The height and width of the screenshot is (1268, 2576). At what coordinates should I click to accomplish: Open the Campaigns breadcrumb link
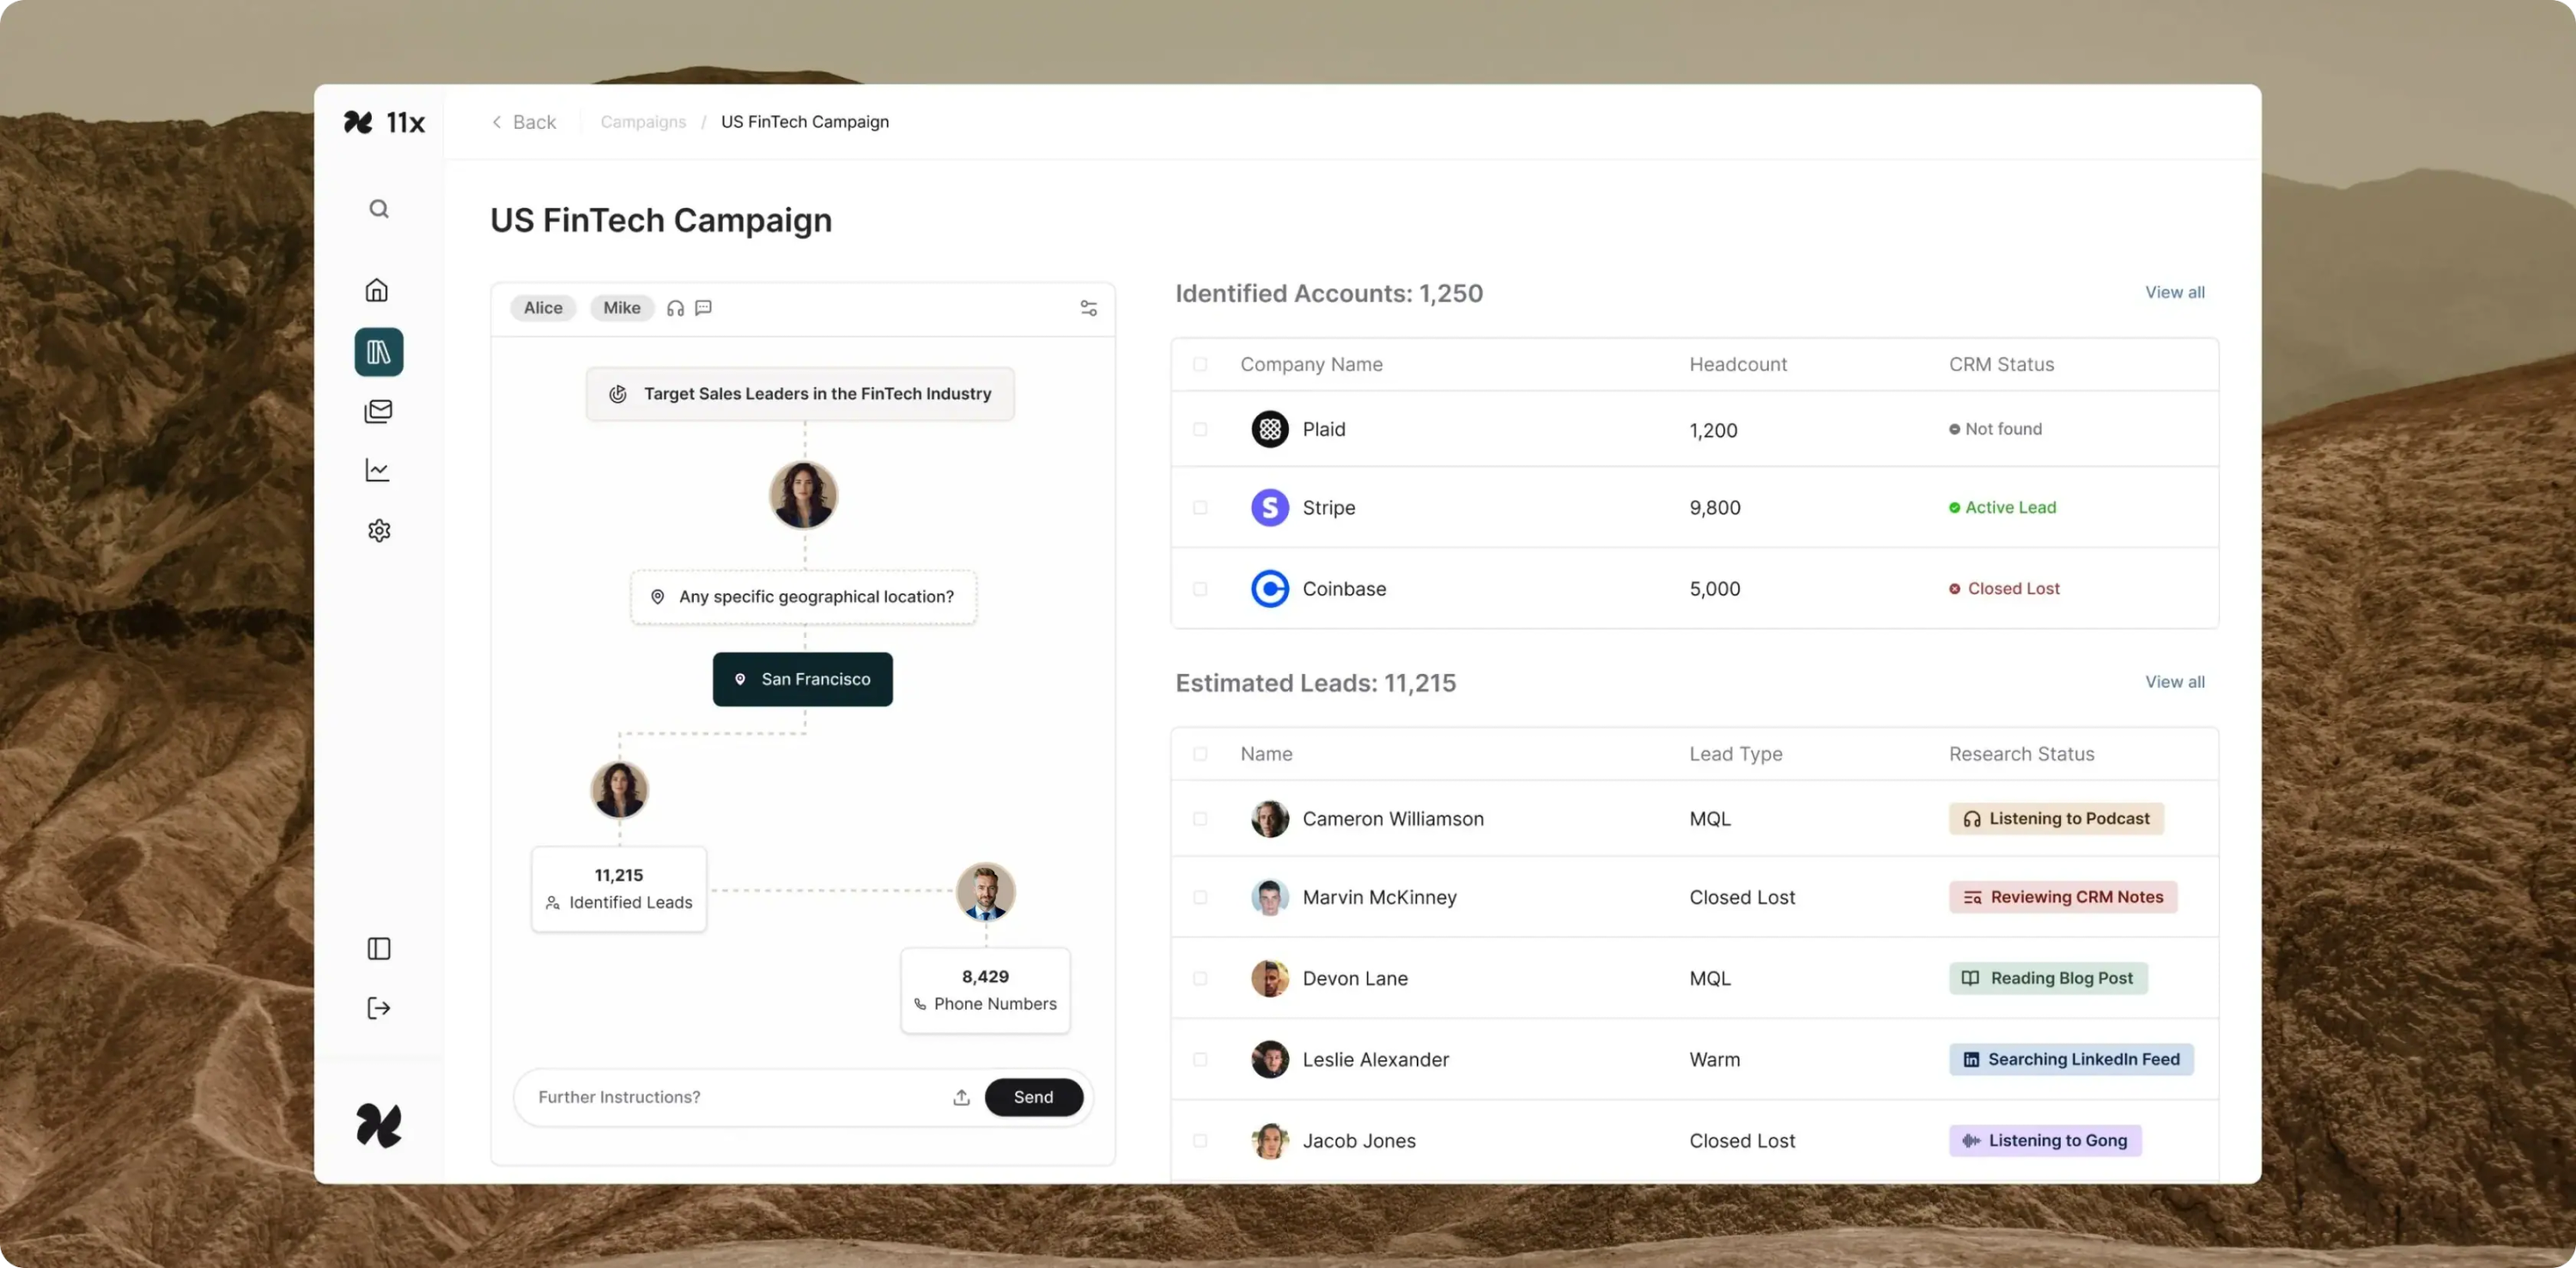coord(642,121)
